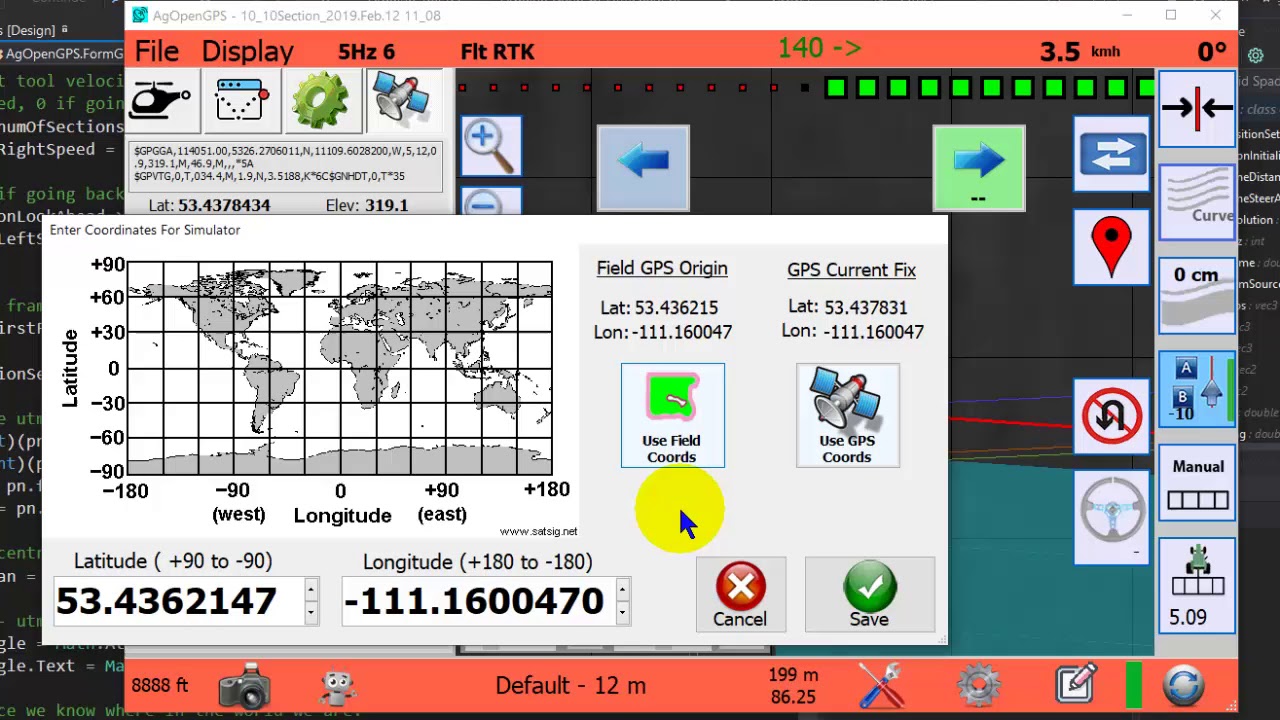The width and height of the screenshot is (1280, 720).
Task: Increase longitude with up spinner arrow
Action: coord(623,589)
